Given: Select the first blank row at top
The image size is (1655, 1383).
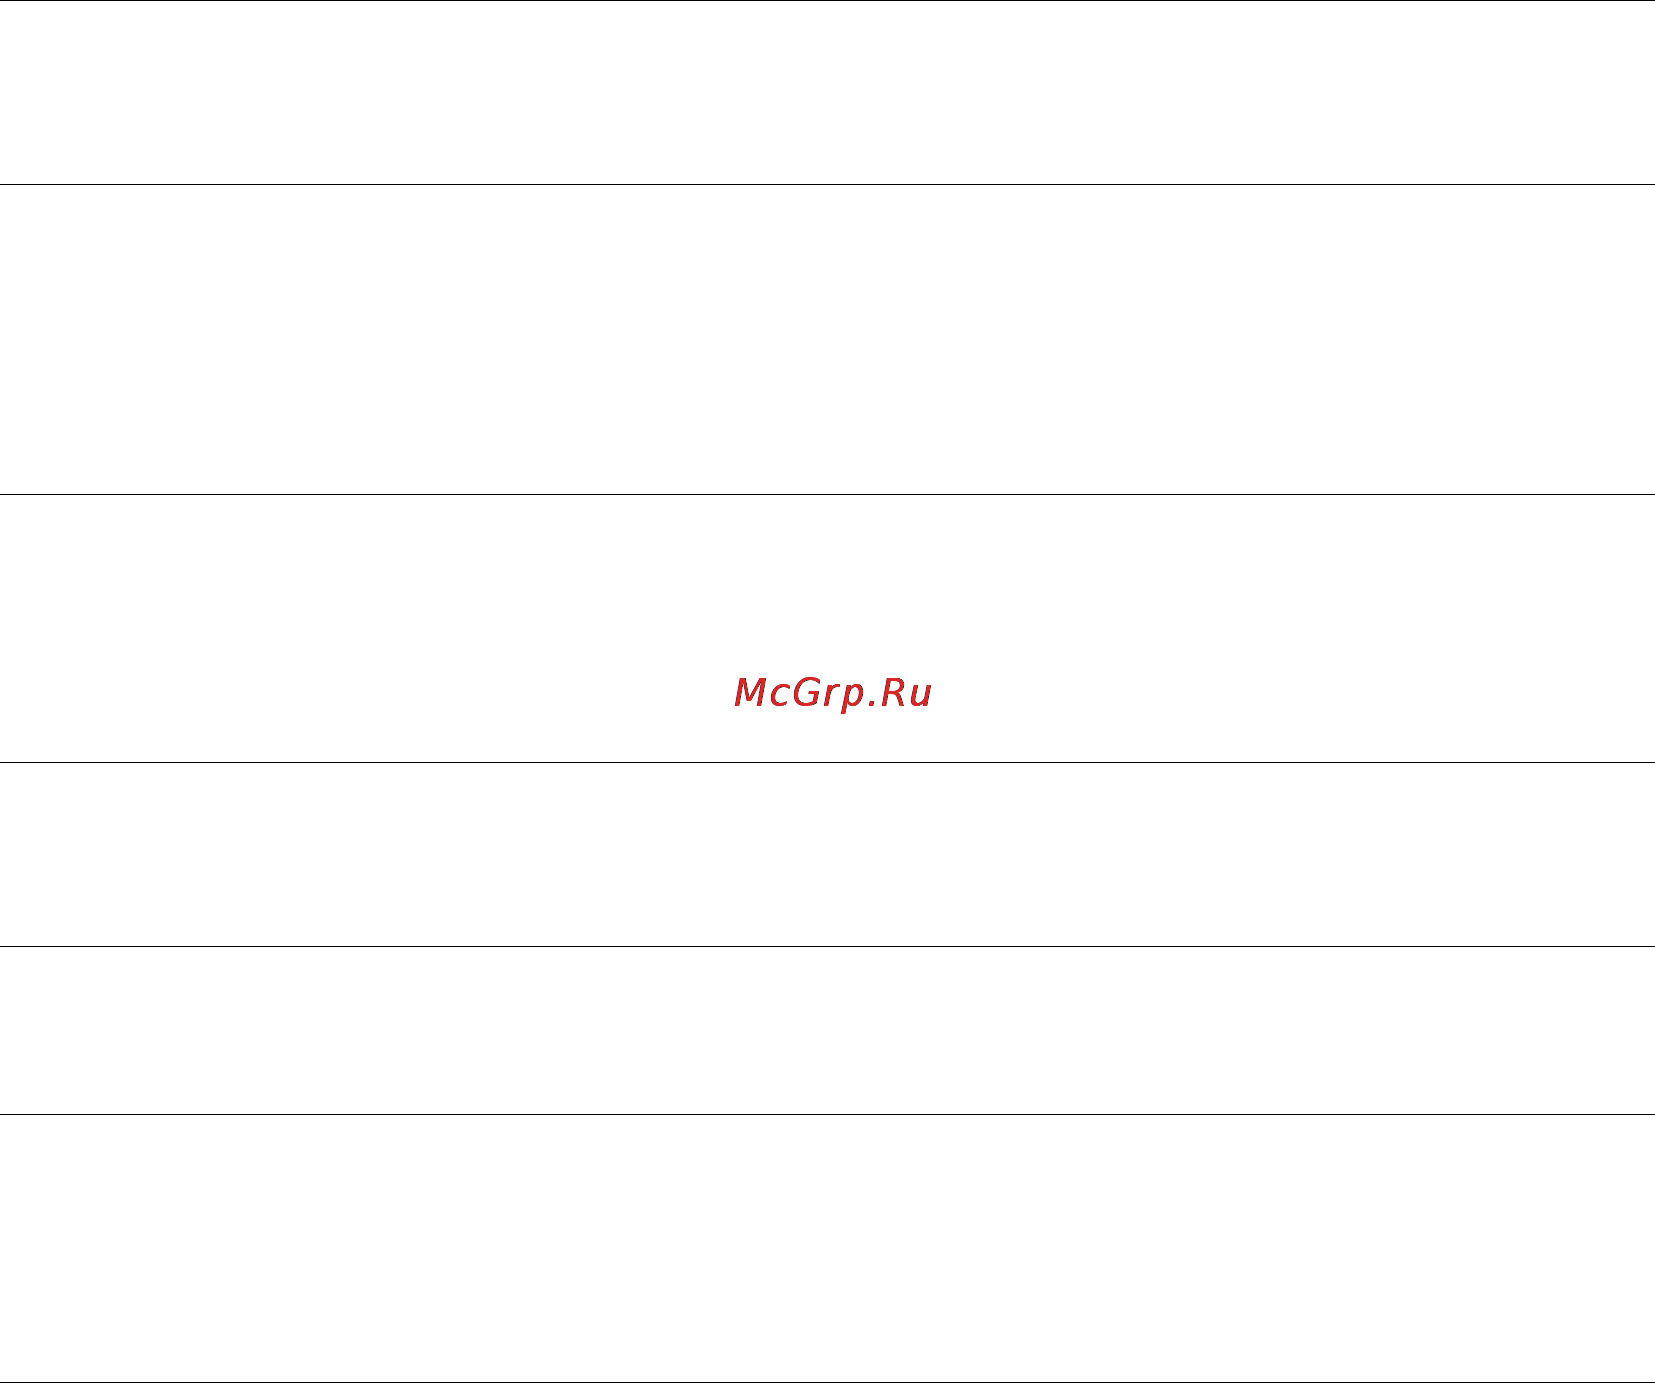Looking at the screenshot, I should tap(827, 92).
